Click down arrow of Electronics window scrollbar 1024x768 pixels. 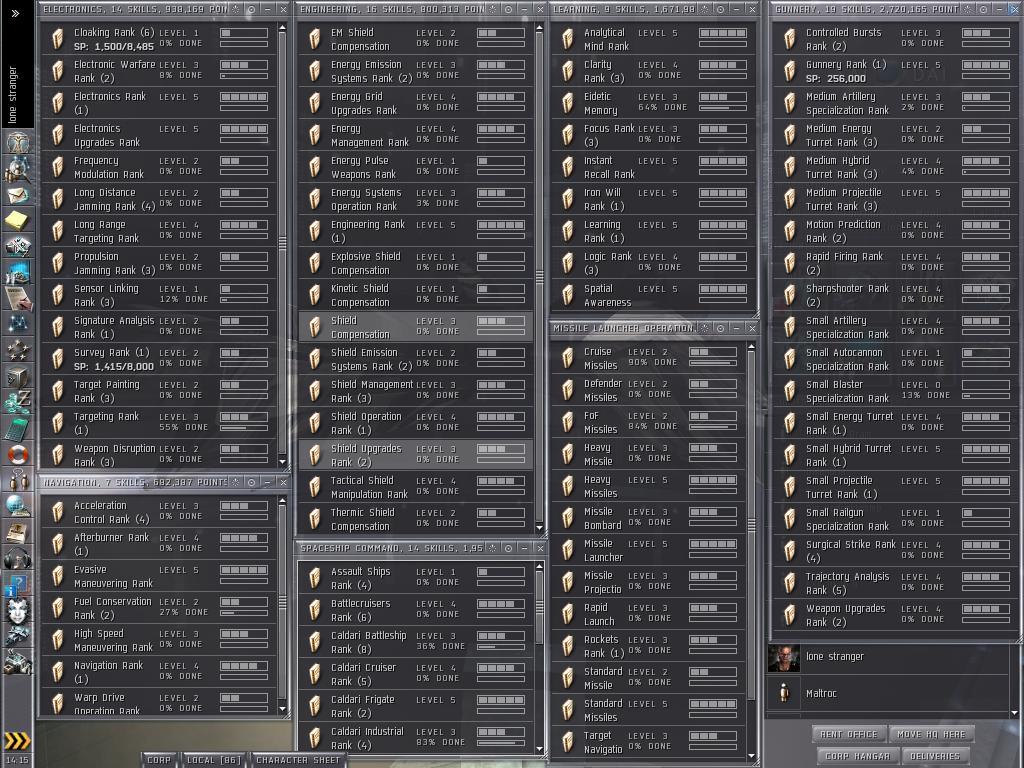282,462
